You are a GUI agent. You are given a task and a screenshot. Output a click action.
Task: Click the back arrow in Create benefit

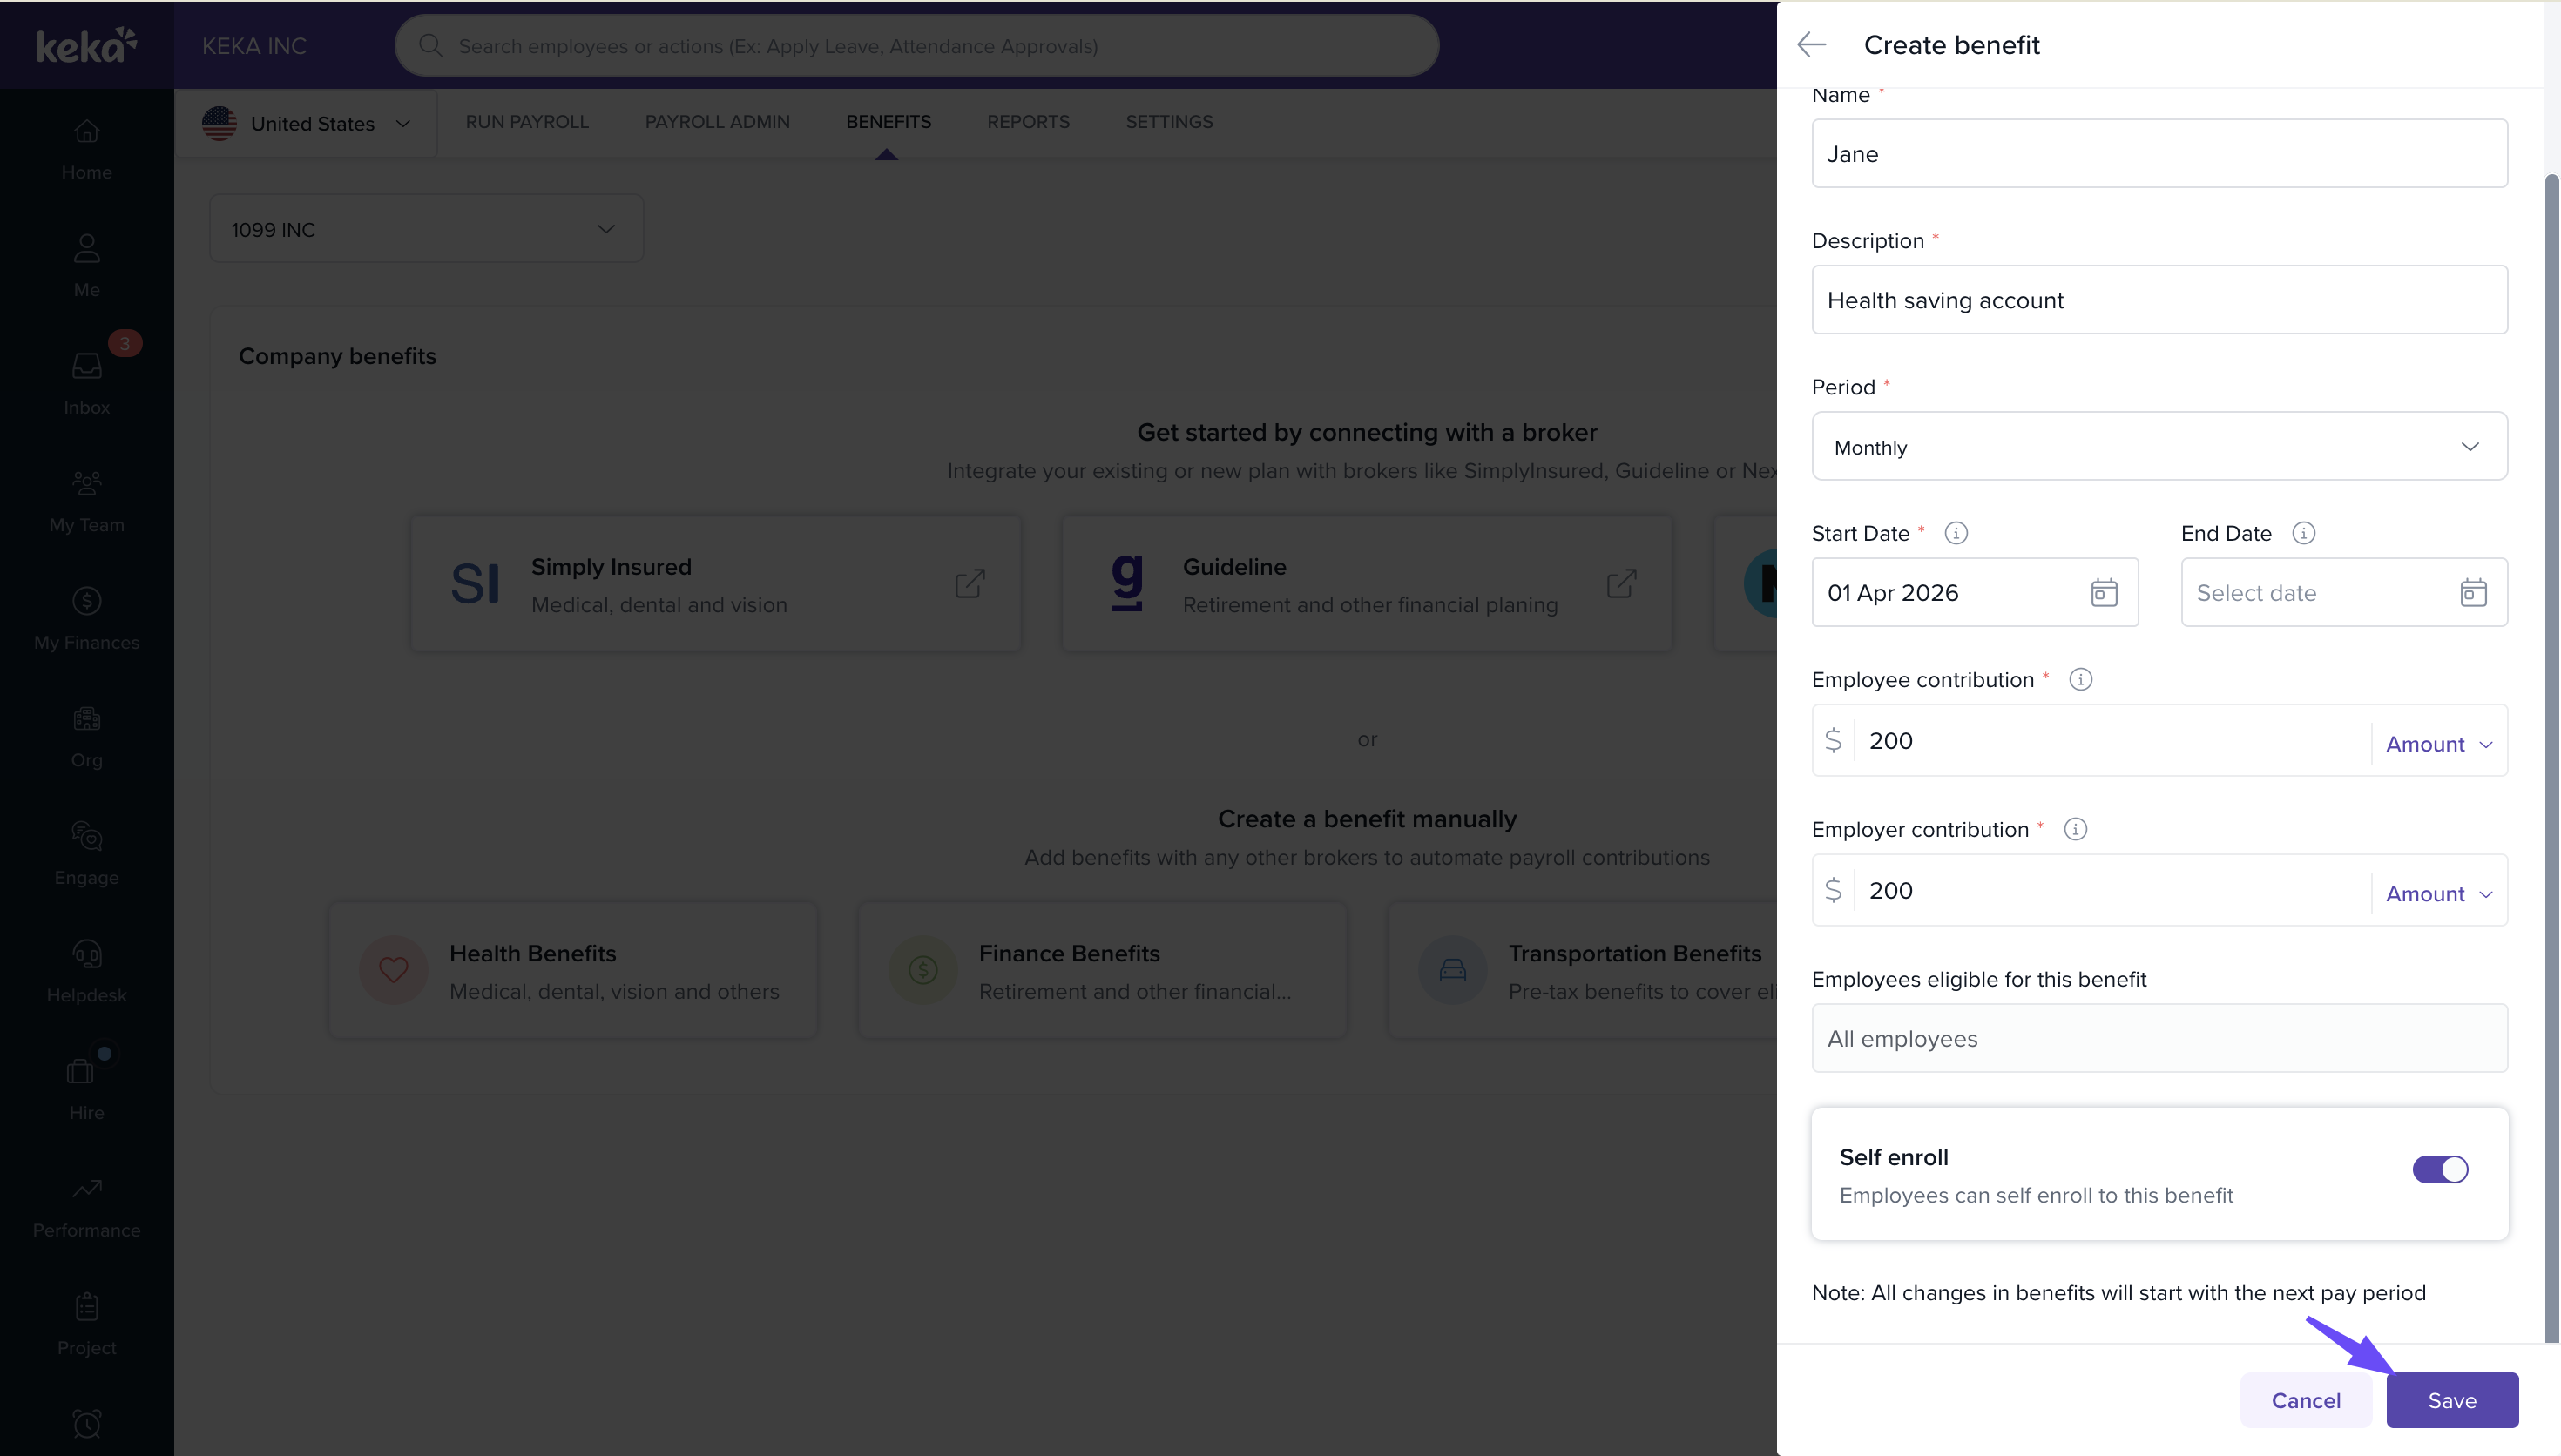[x=1811, y=45]
